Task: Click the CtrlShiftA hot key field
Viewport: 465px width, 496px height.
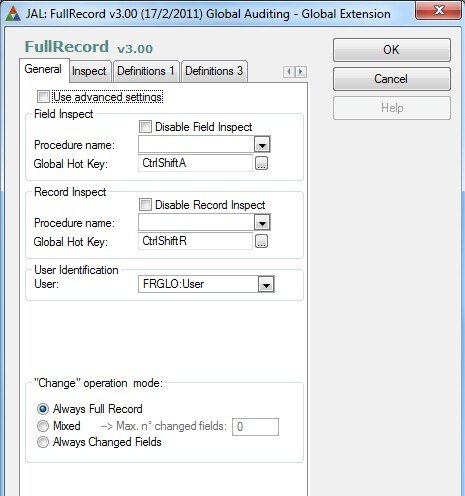Action: coord(195,163)
